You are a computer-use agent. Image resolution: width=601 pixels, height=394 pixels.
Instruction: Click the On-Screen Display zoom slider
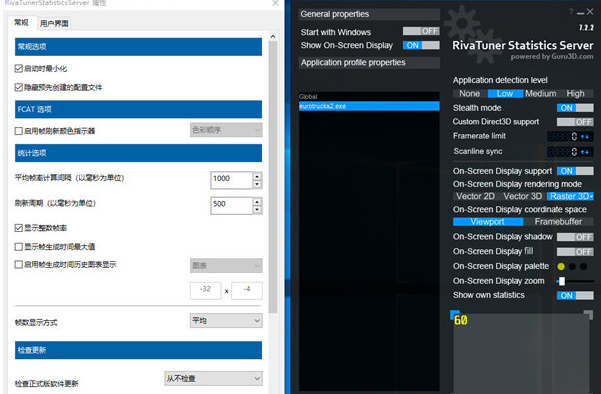[575, 281]
